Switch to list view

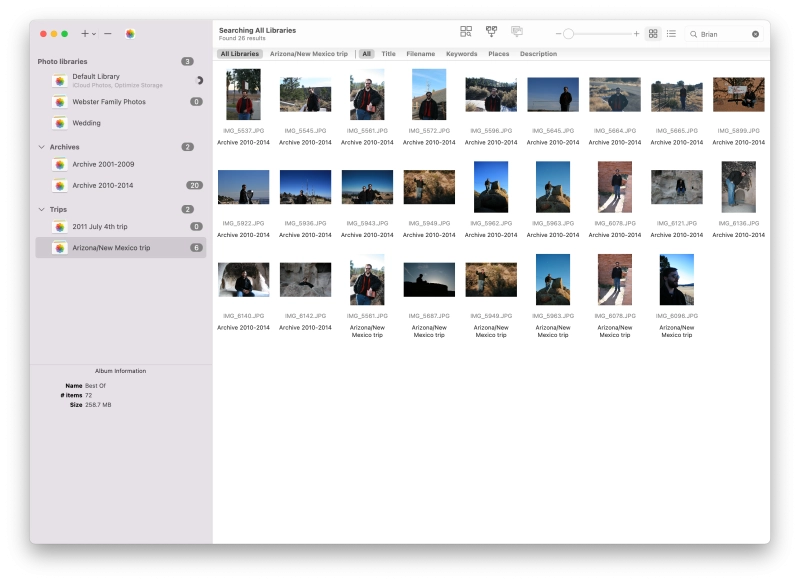click(x=671, y=34)
